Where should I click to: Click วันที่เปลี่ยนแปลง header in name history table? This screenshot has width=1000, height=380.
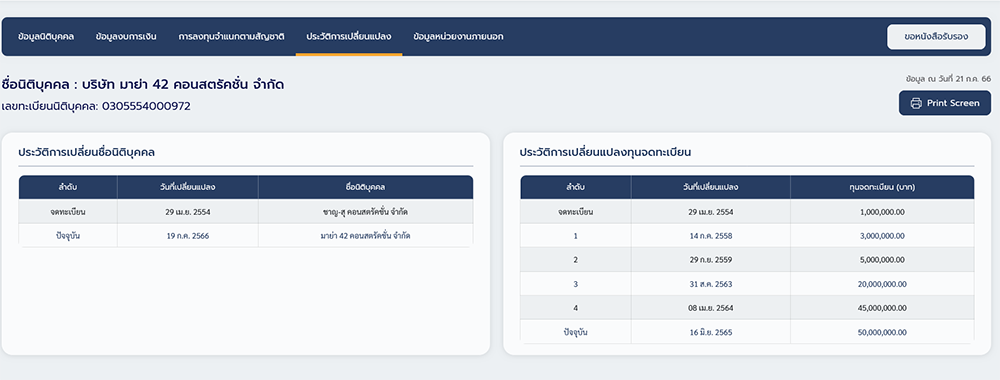pyautogui.click(x=188, y=187)
